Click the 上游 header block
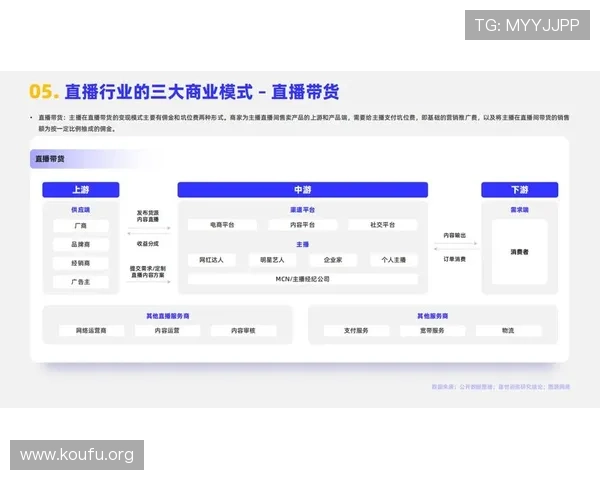 (x=81, y=190)
